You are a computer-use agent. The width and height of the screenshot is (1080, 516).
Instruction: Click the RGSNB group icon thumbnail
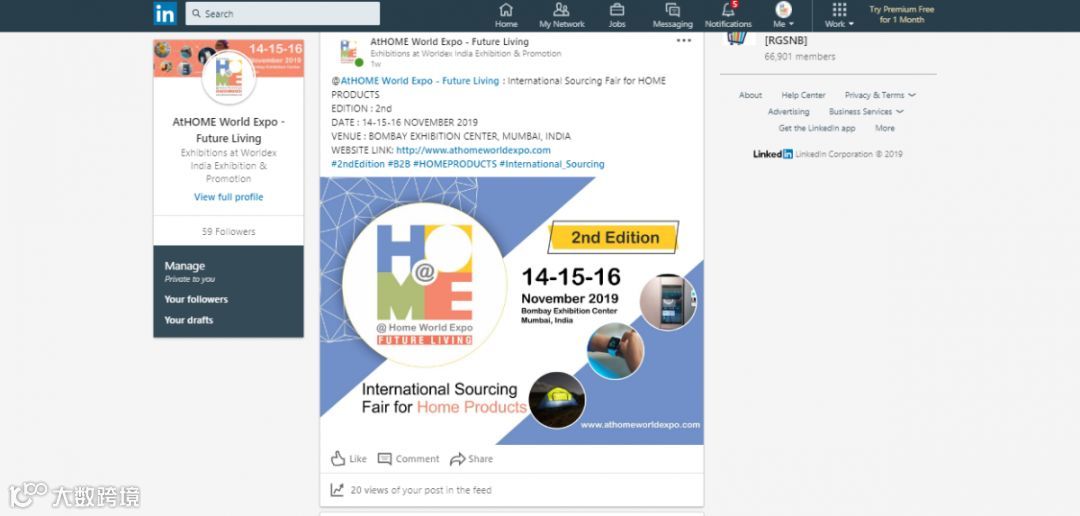point(738,38)
